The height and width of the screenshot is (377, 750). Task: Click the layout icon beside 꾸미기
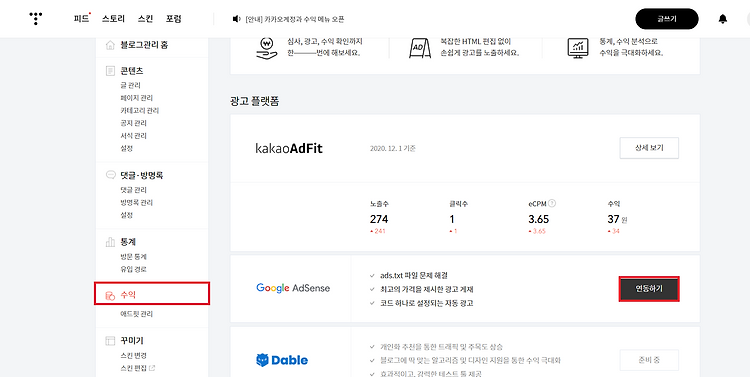(x=110, y=341)
